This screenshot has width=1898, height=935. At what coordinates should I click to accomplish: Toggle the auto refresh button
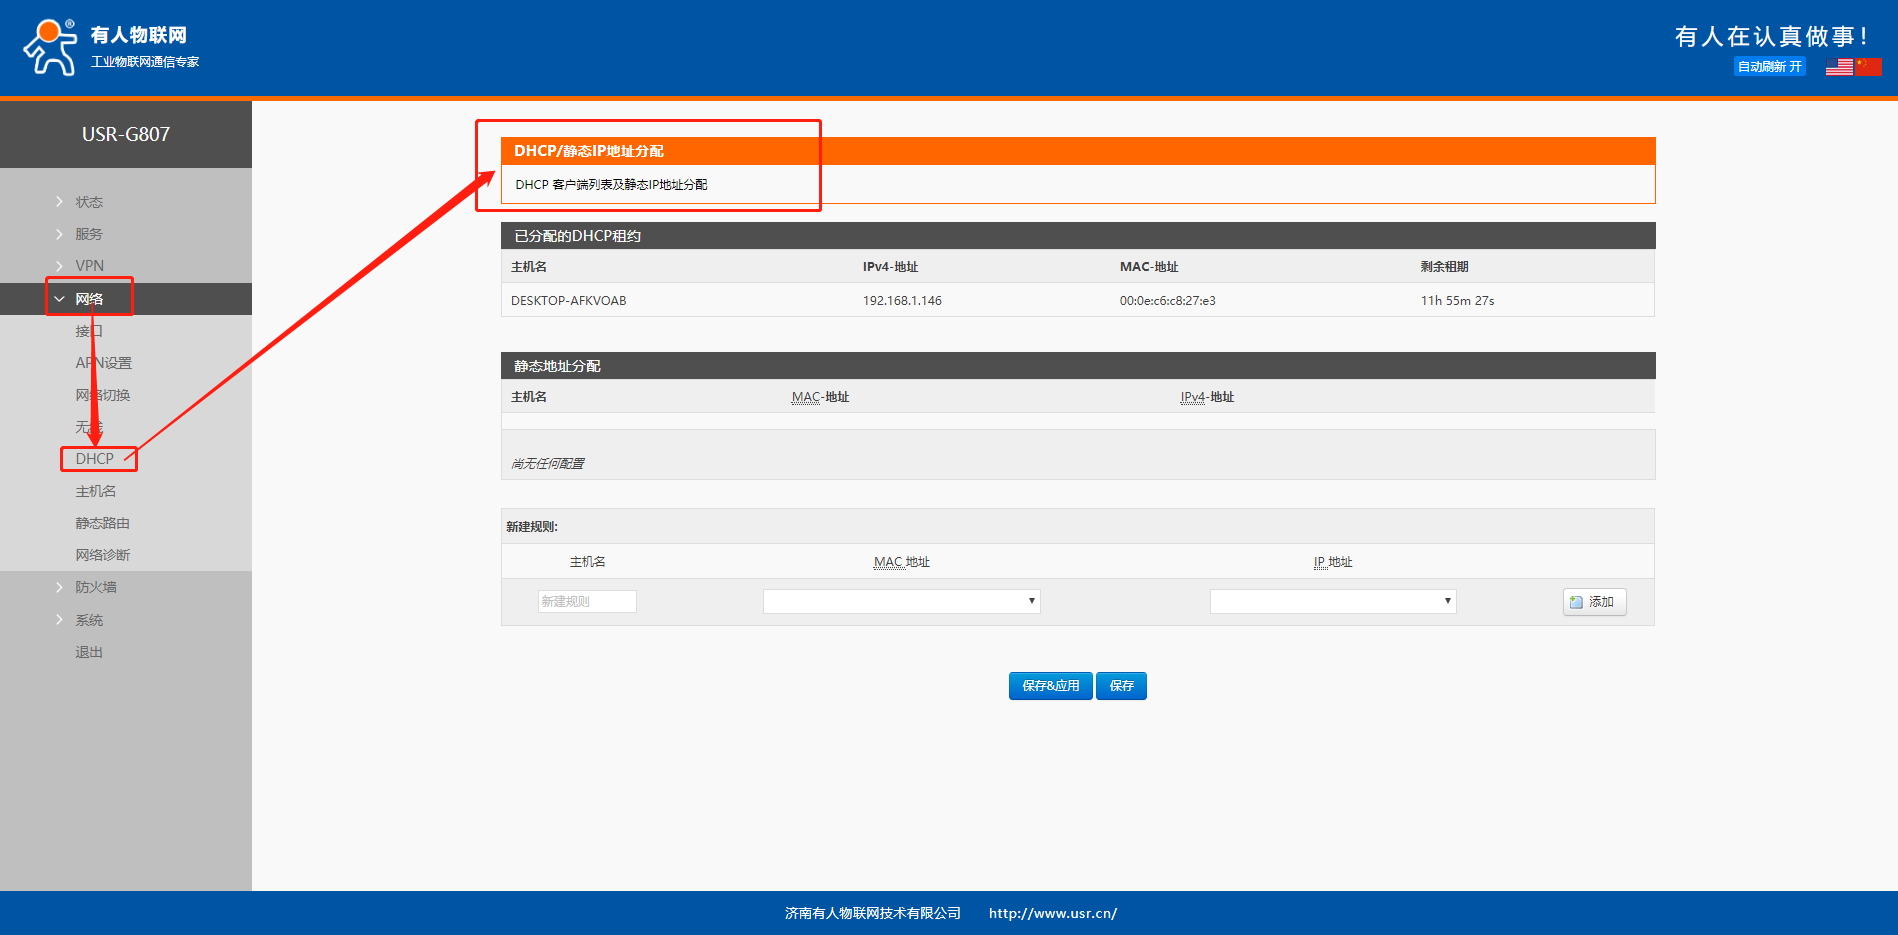pyautogui.click(x=1769, y=67)
